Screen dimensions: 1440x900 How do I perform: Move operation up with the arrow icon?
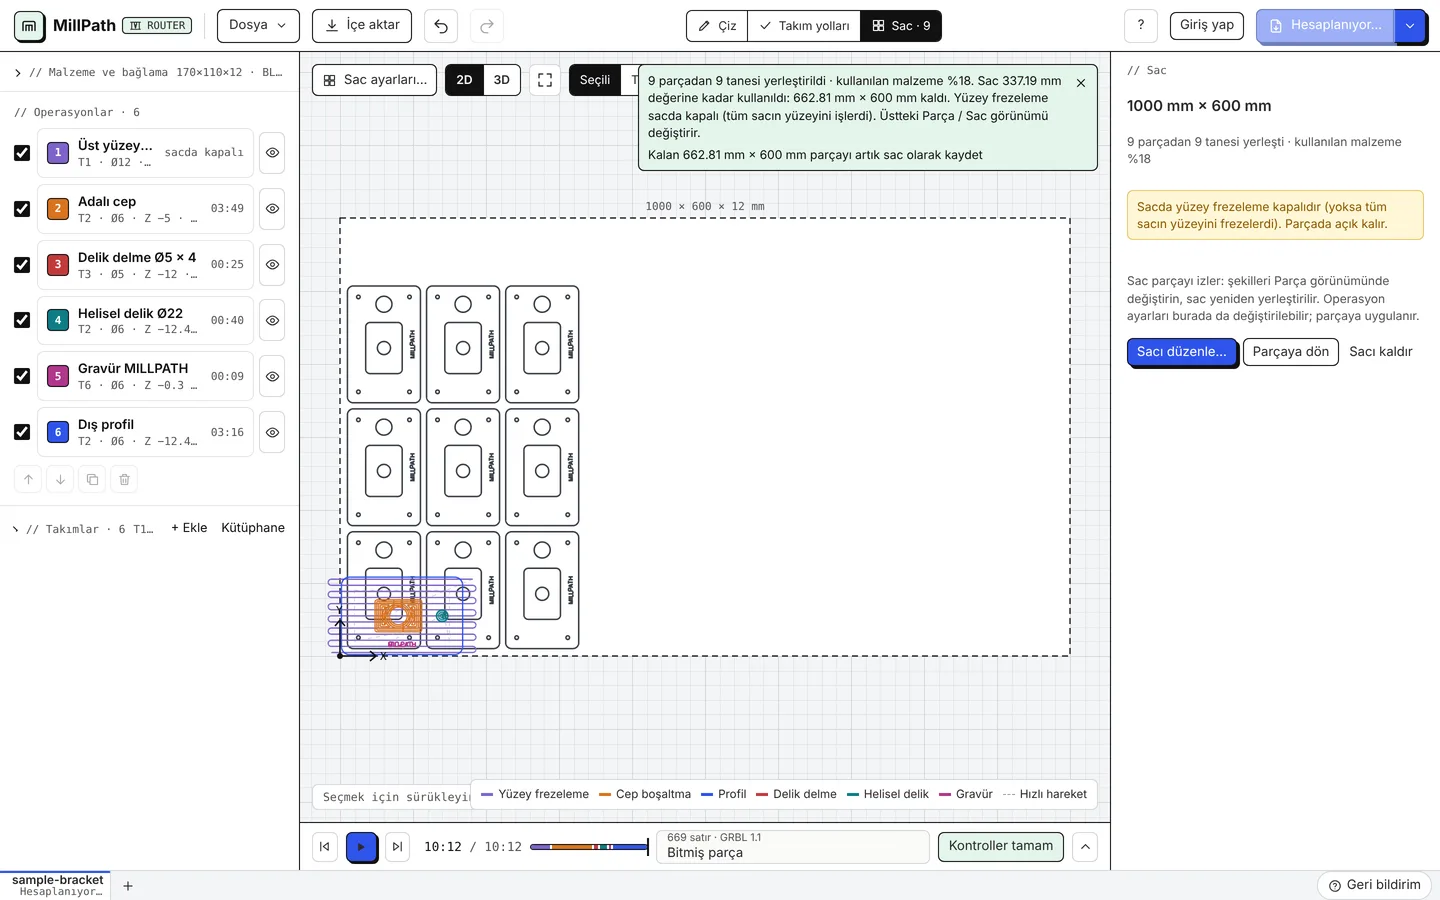pyautogui.click(x=28, y=480)
